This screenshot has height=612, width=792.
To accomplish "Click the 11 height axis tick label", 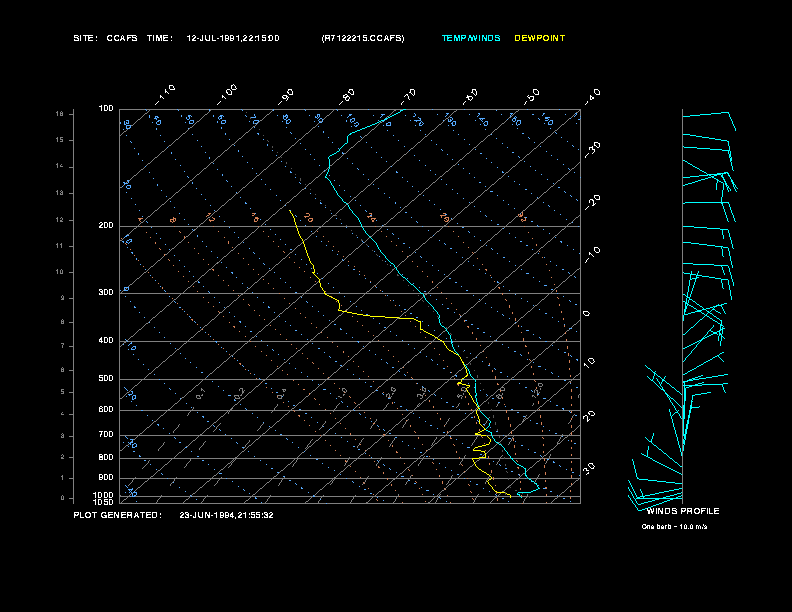I will click(x=60, y=246).
